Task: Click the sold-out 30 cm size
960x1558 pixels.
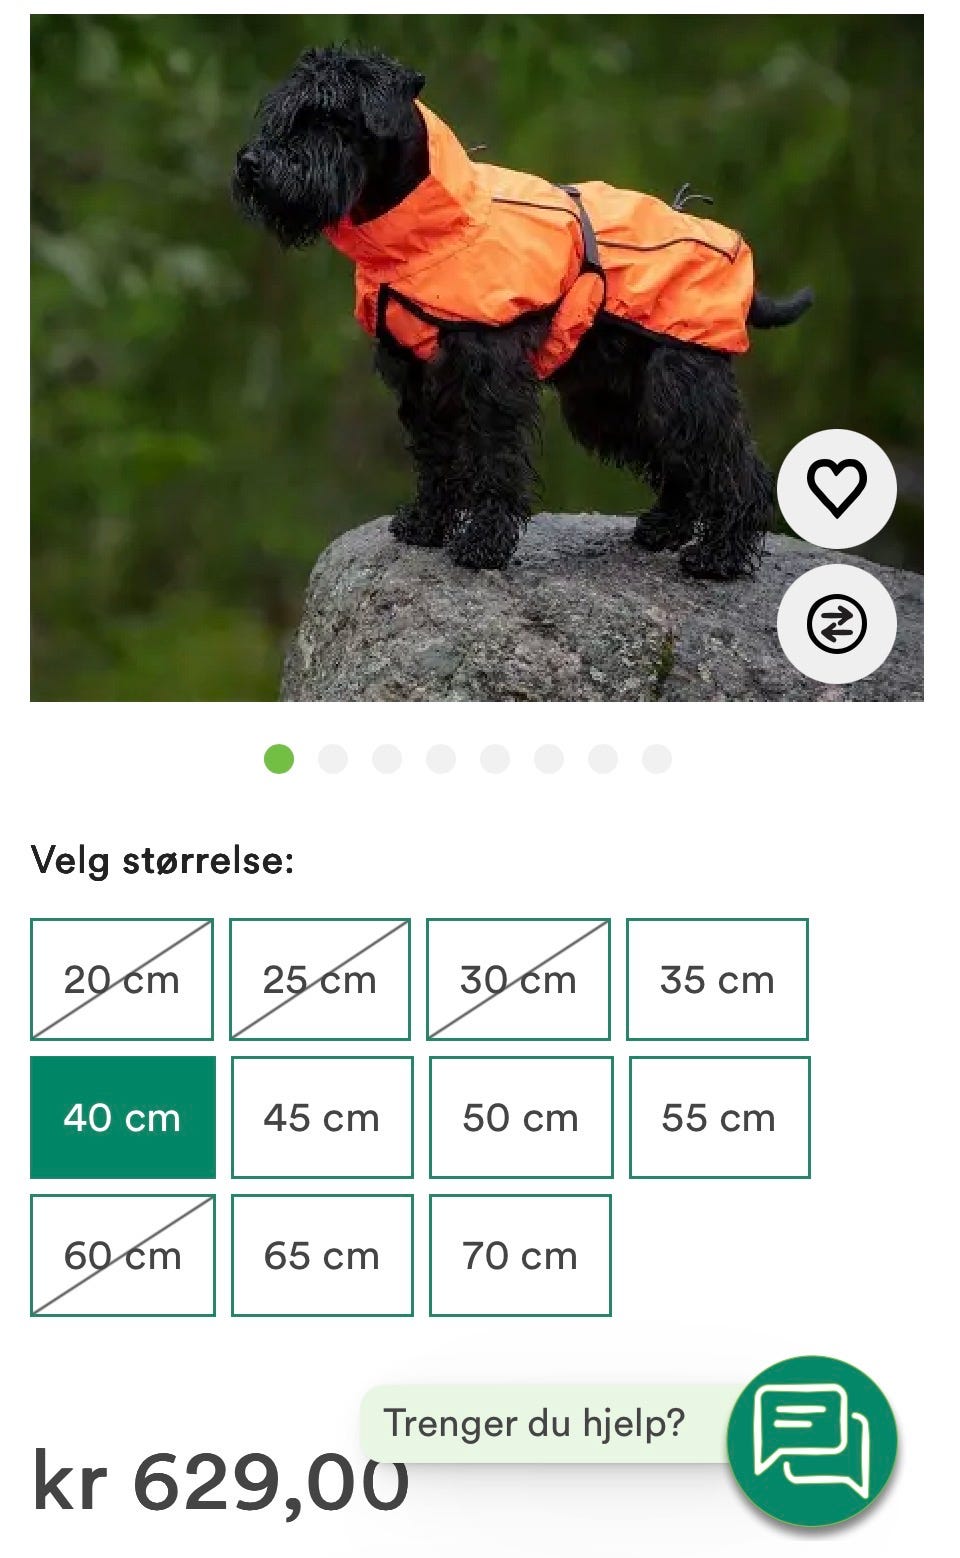Action: 518,979
